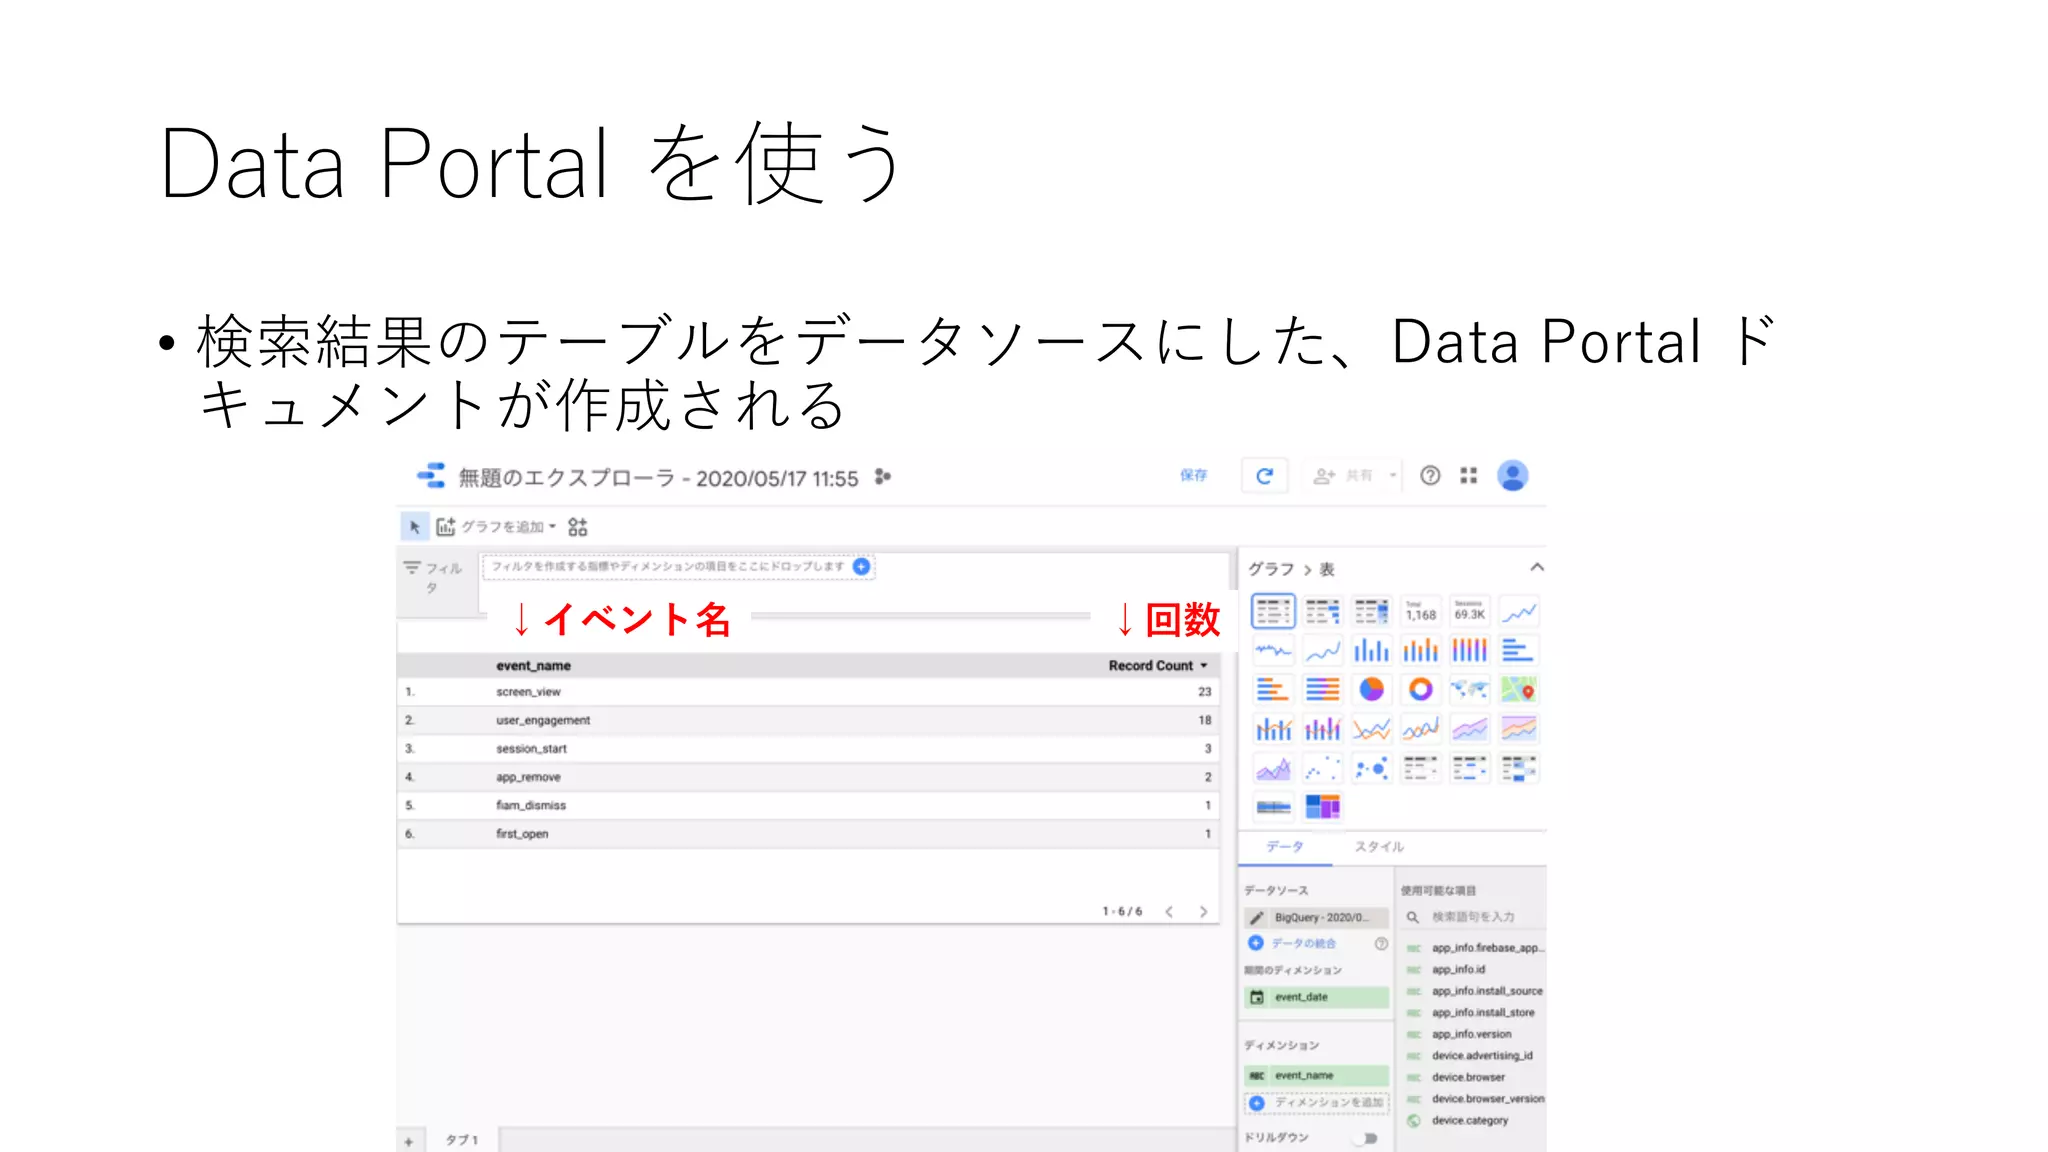Select the horizontal bar chart type
The height and width of the screenshot is (1152, 2048).
pos(1518,651)
